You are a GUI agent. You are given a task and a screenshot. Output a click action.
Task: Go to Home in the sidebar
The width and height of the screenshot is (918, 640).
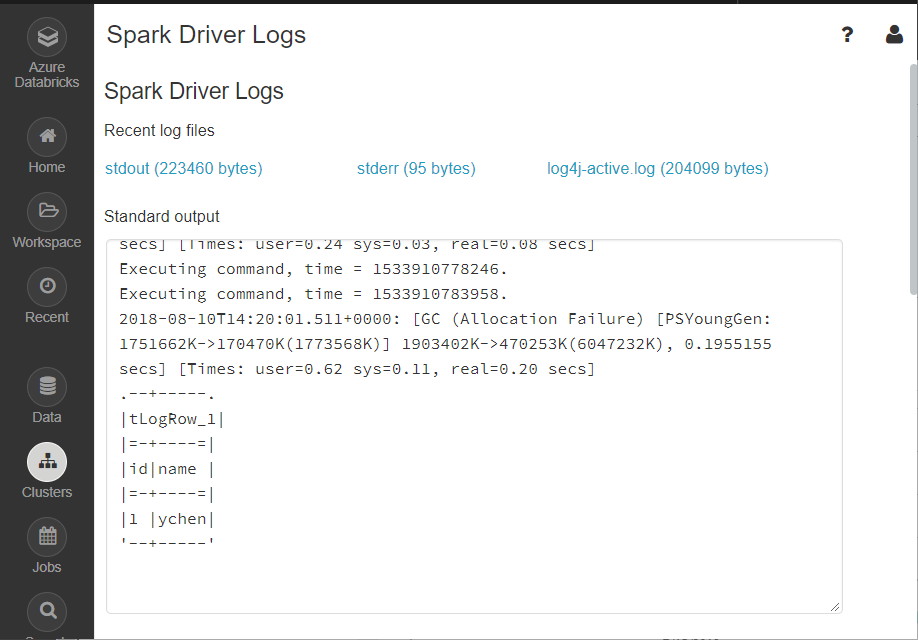pyautogui.click(x=47, y=136)
